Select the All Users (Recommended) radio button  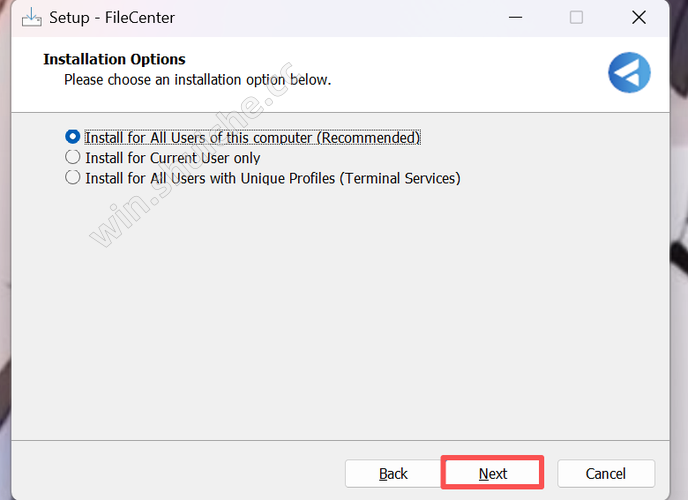point(72,137)
